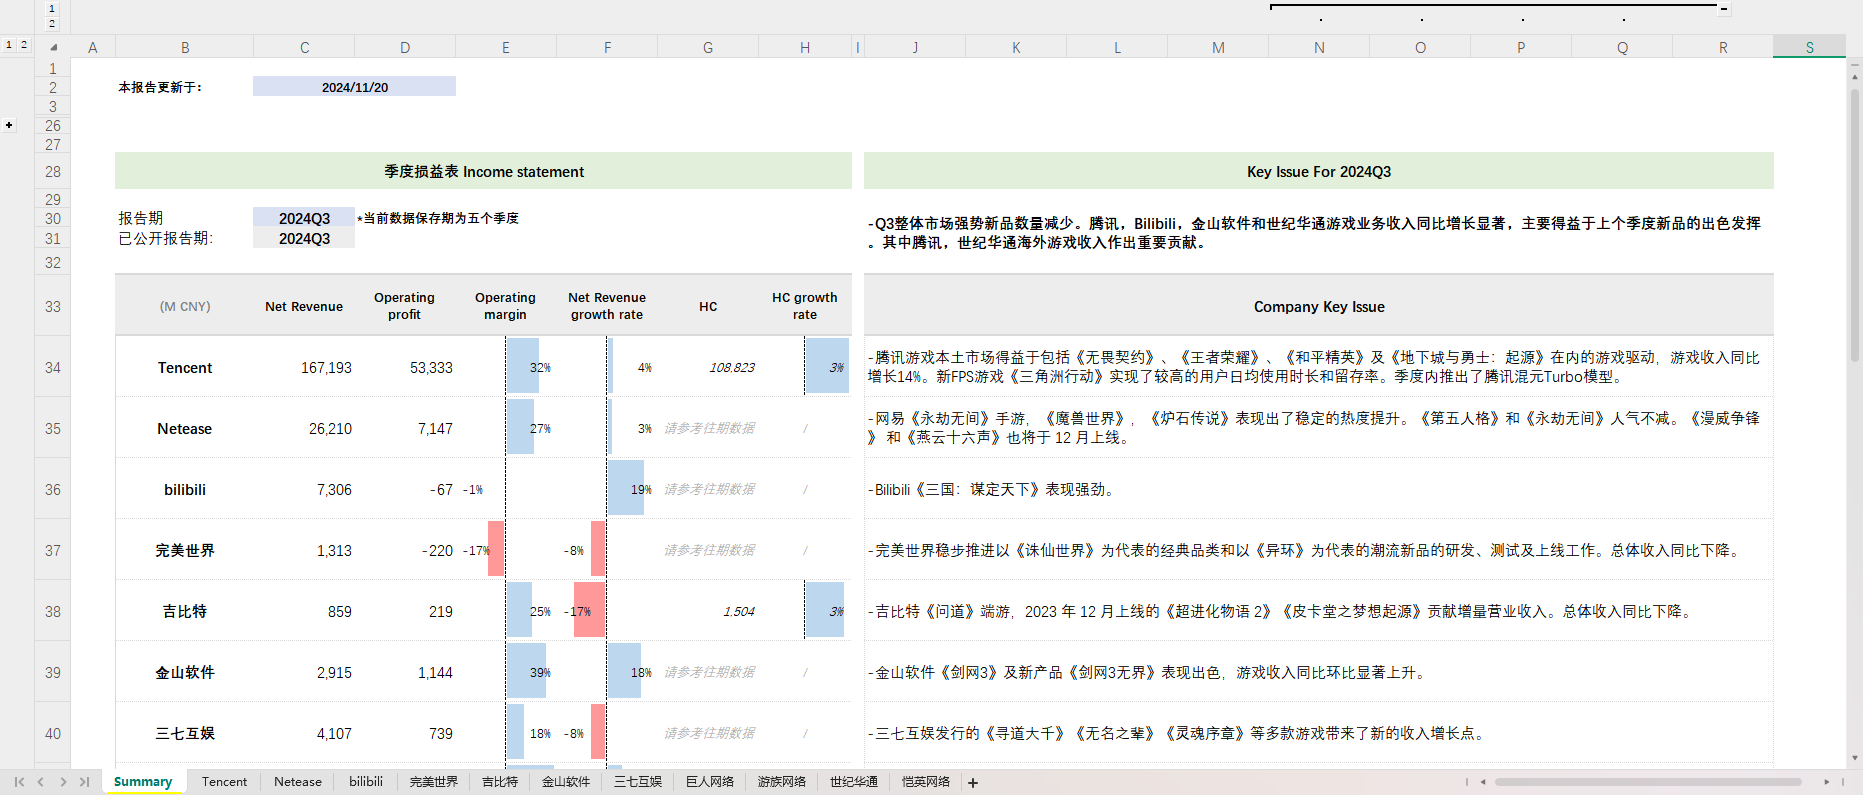Collapse column group with minus above column R
This screenshot has width=1863, height=795.
coord(1724,9)
